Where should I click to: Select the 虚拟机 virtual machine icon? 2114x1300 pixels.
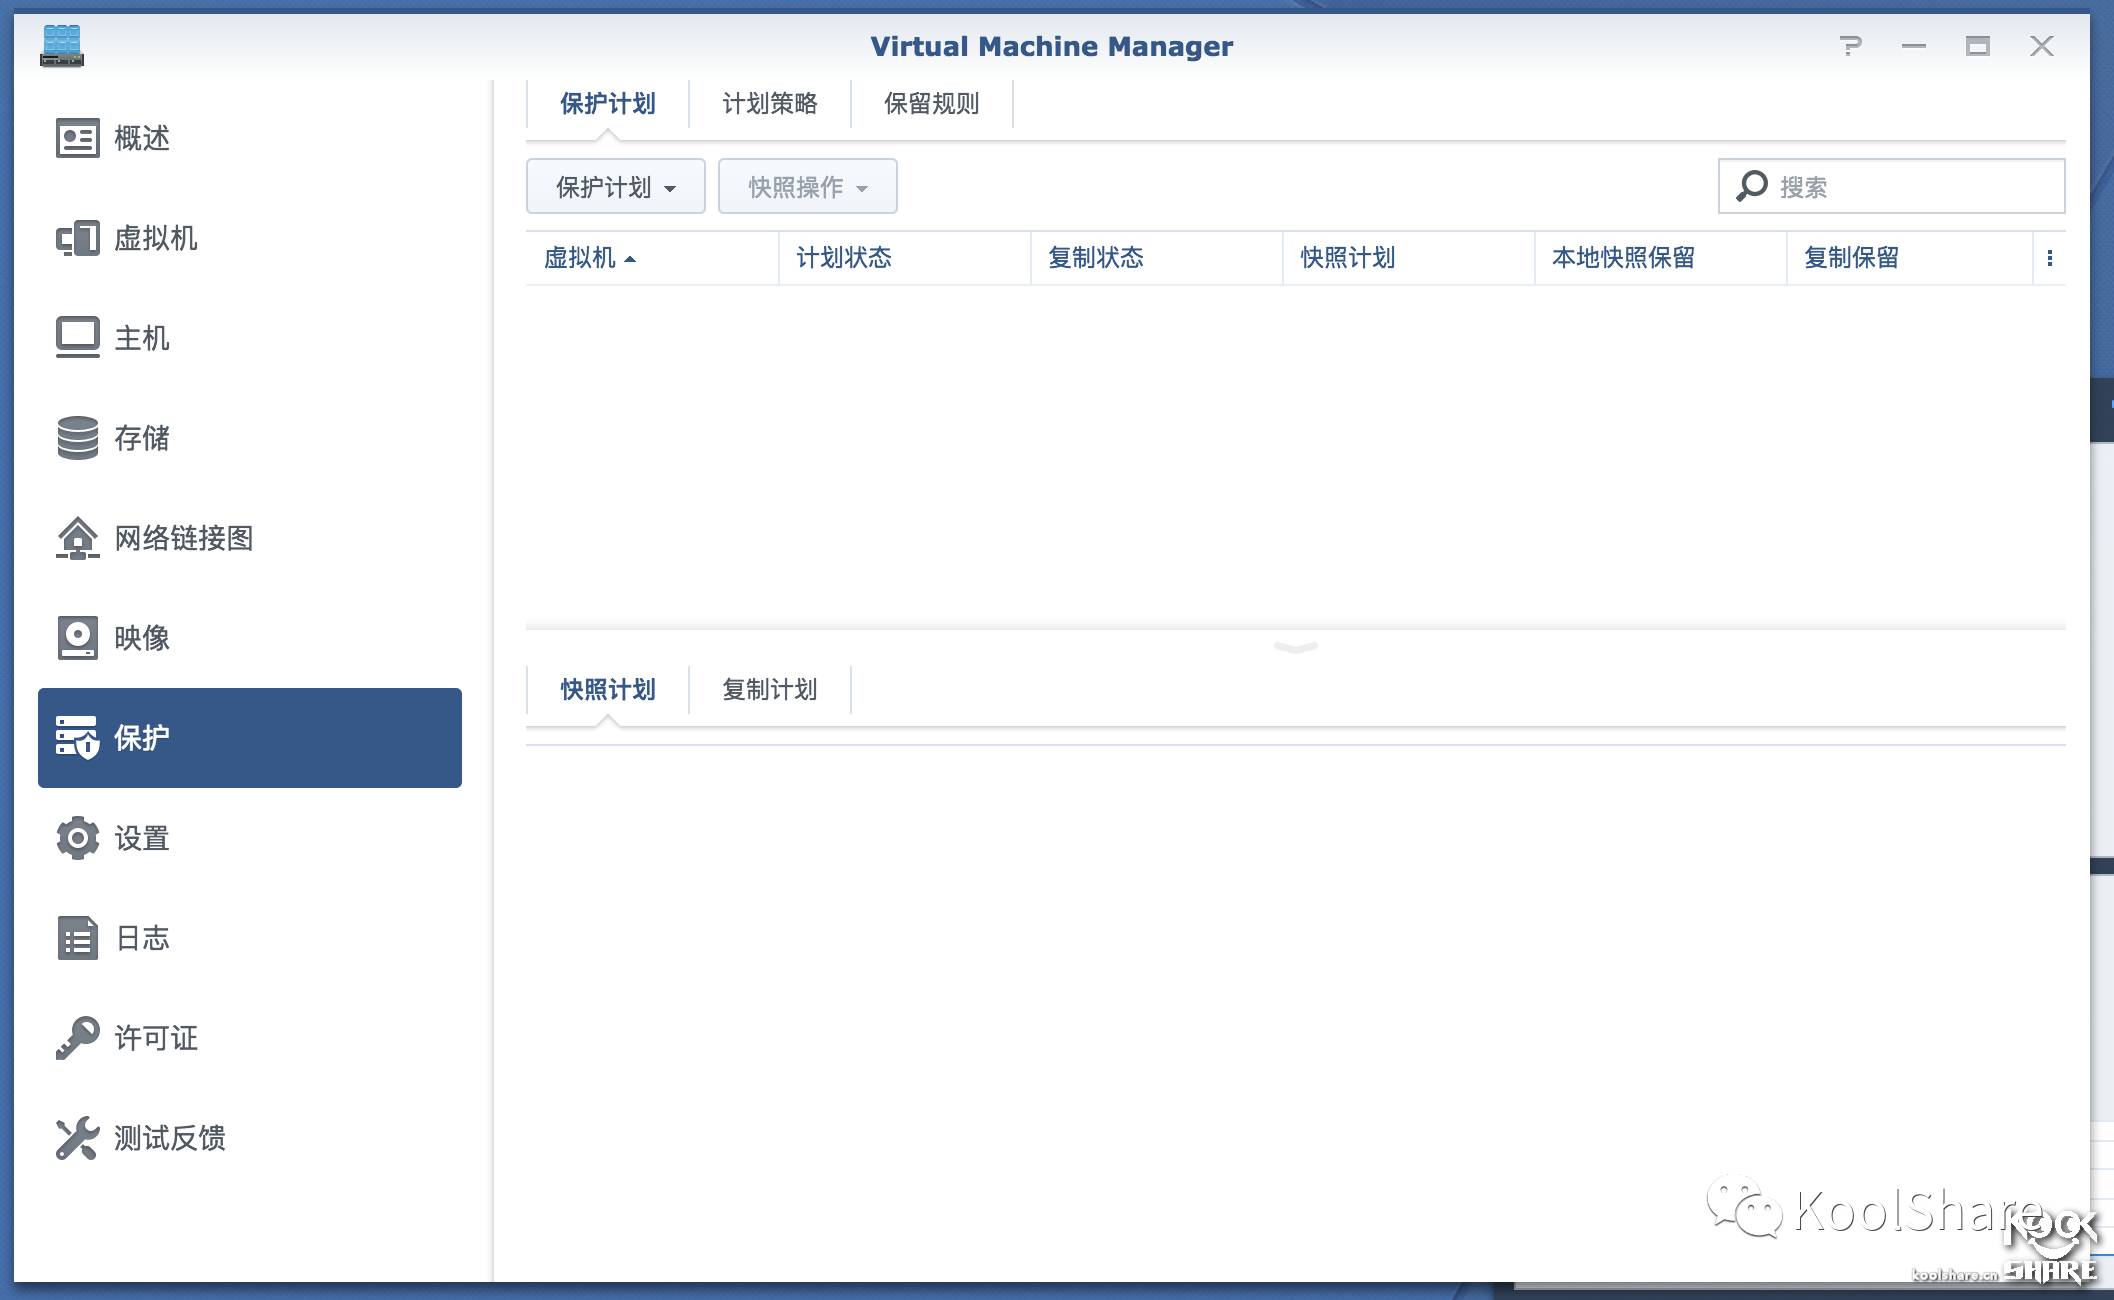point(77,238)
